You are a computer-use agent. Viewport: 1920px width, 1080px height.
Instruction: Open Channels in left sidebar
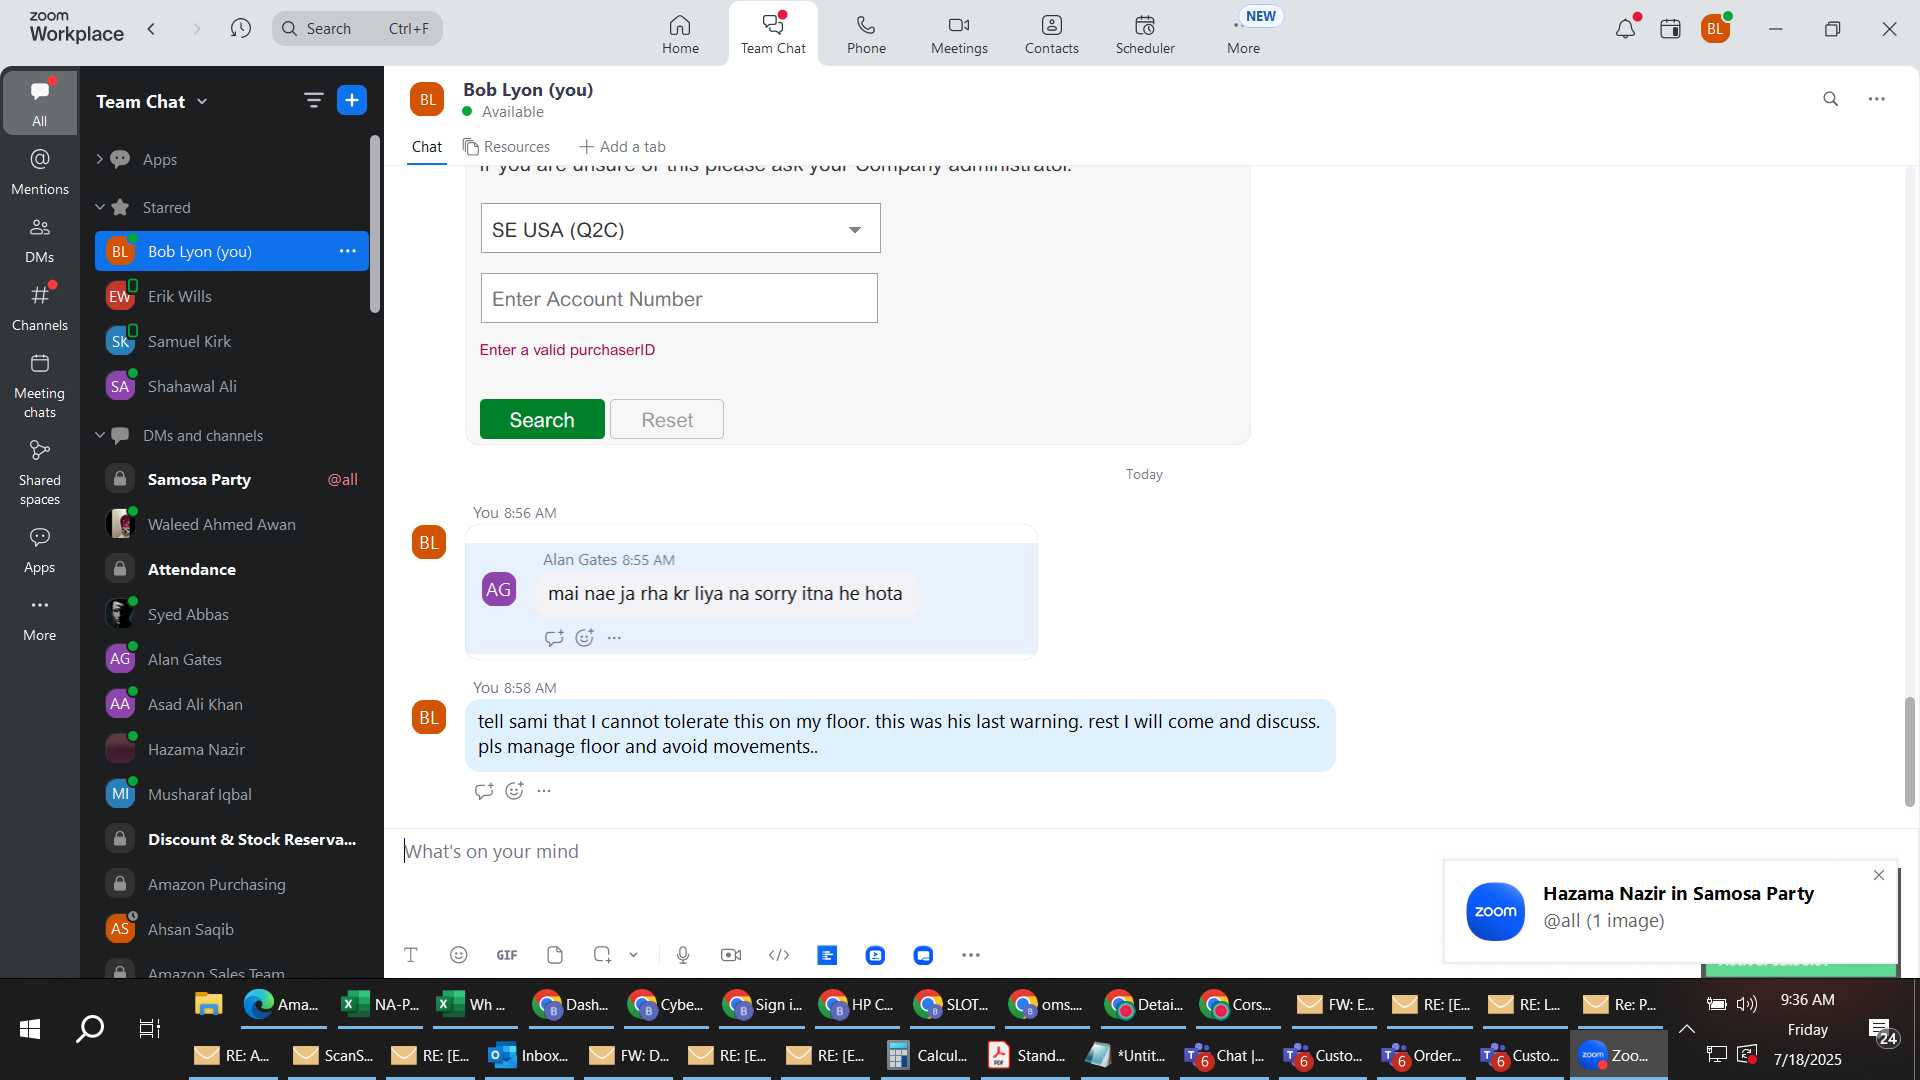click(x=40, y=308)
